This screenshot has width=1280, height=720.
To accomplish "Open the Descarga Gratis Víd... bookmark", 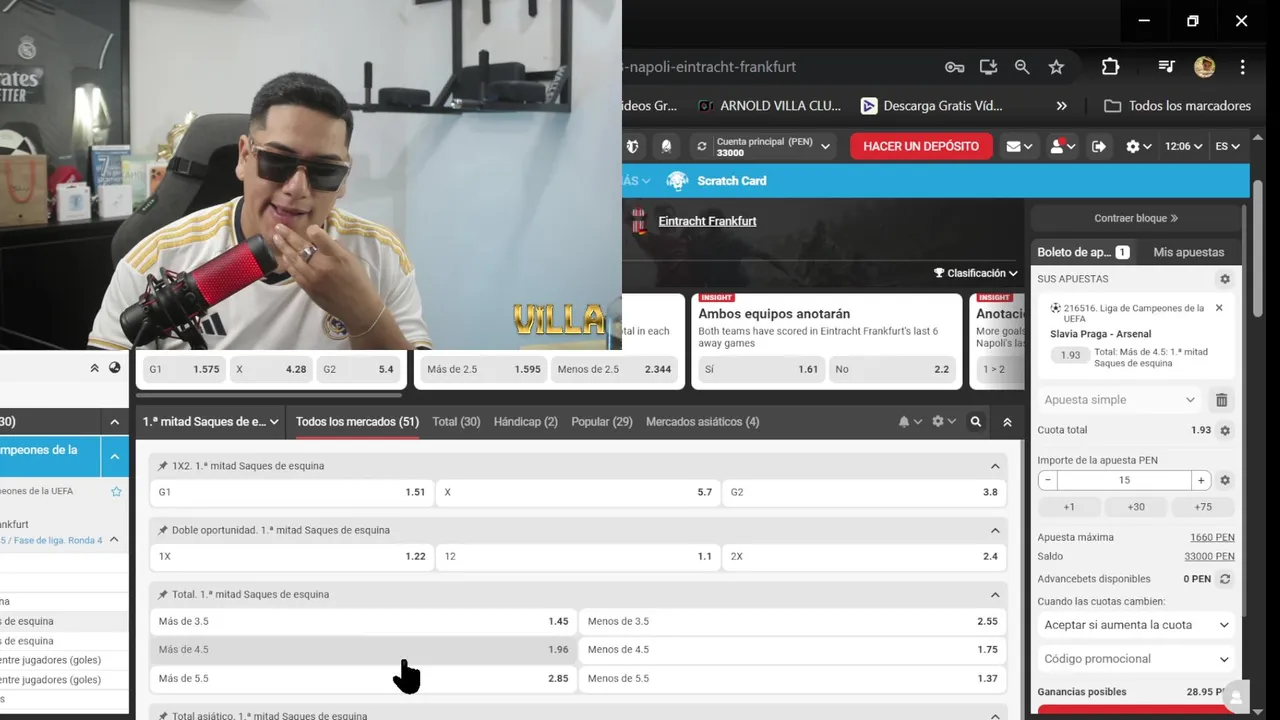I will point(931,106).
